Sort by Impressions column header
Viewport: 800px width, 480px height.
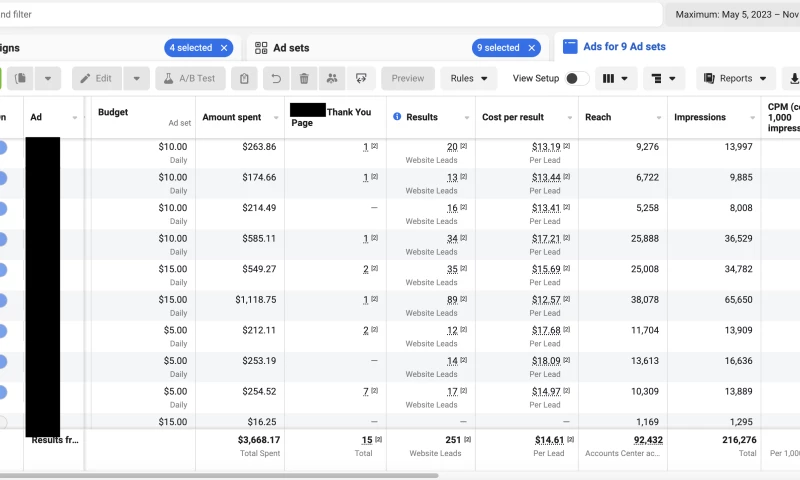pyautogui.click(x=699, y=117)
